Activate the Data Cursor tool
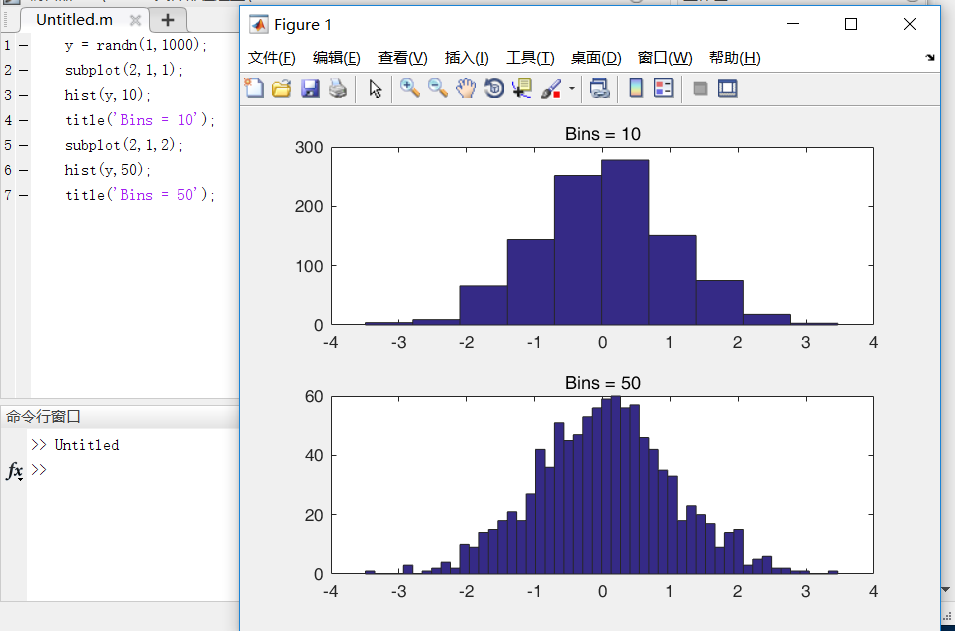This screenshot has width=955, height=631. (521, 88)
